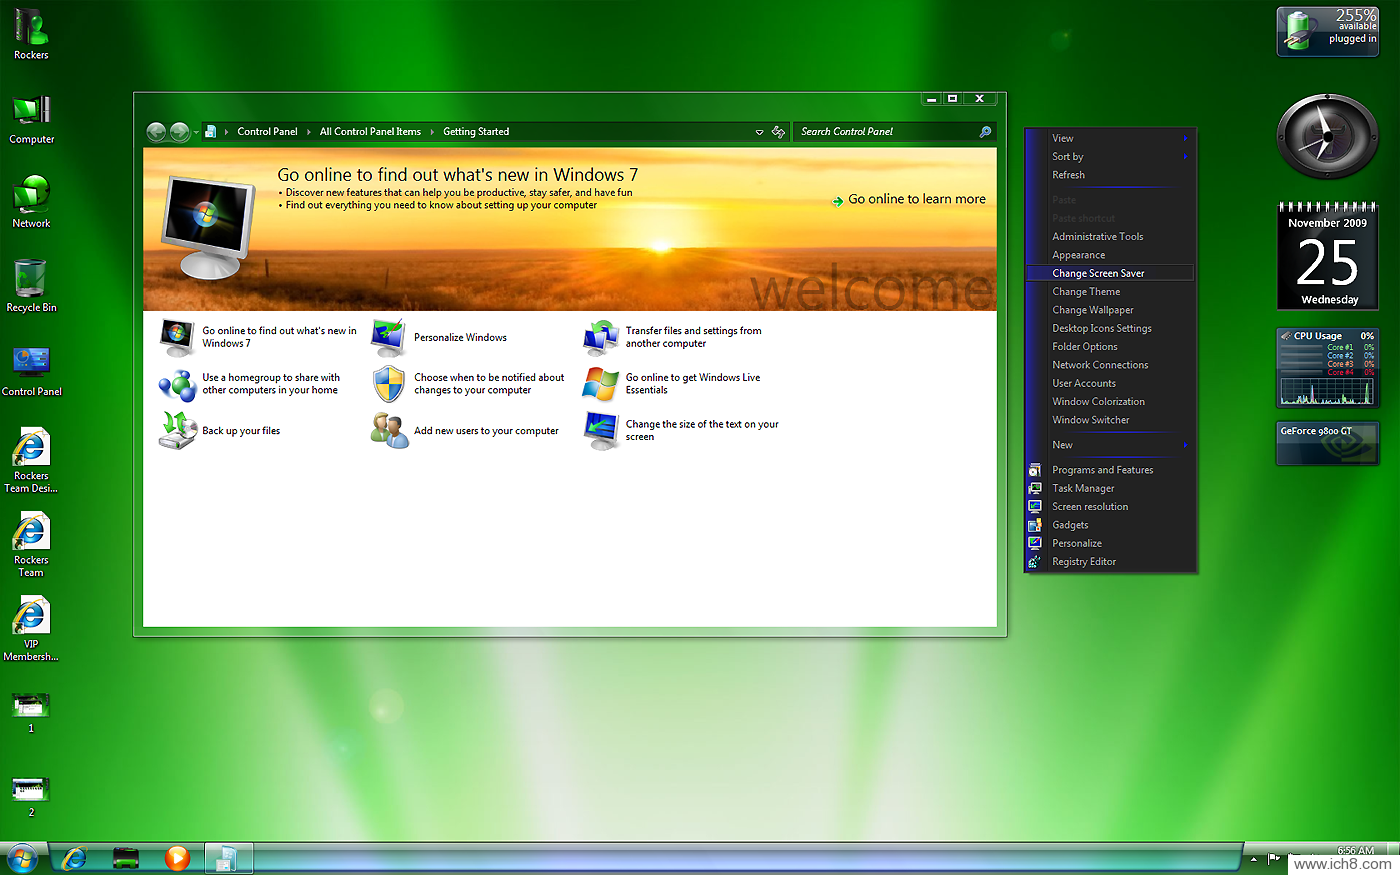Viewport: 1400px width, 875px height.
Task: Select Control Panel taskbar window button
Action: (x=229, y=858)
